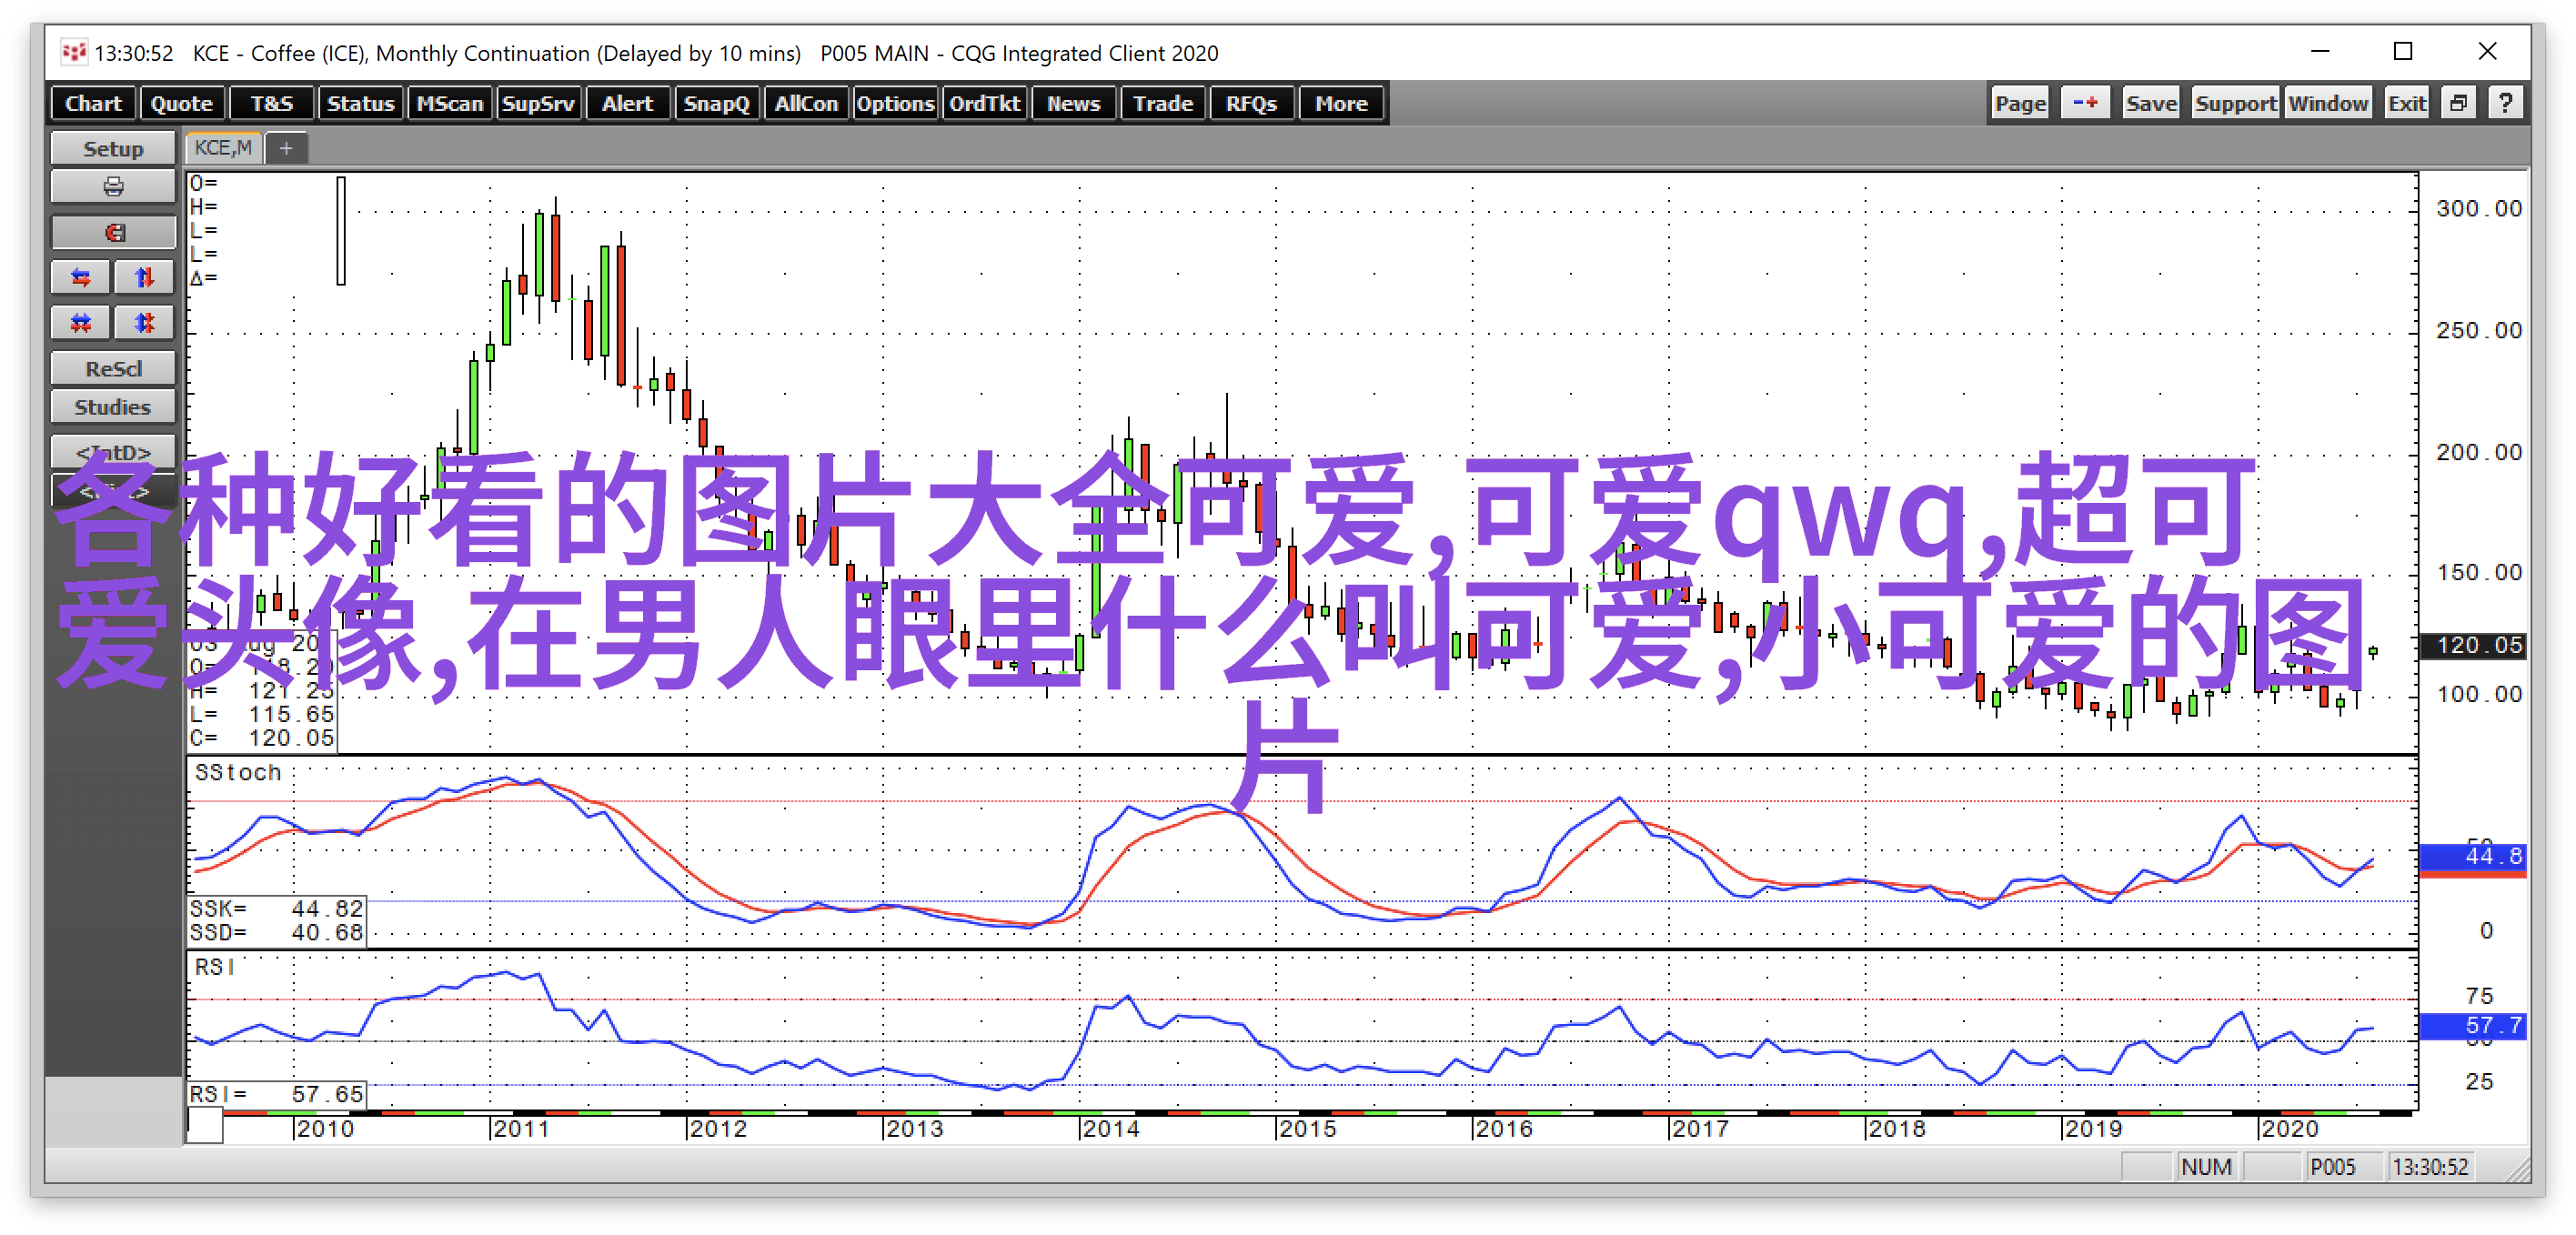Screen dimensions: 2576x1235
Task: Open MScan from the toolbar
Action: (x=450, y=103)
